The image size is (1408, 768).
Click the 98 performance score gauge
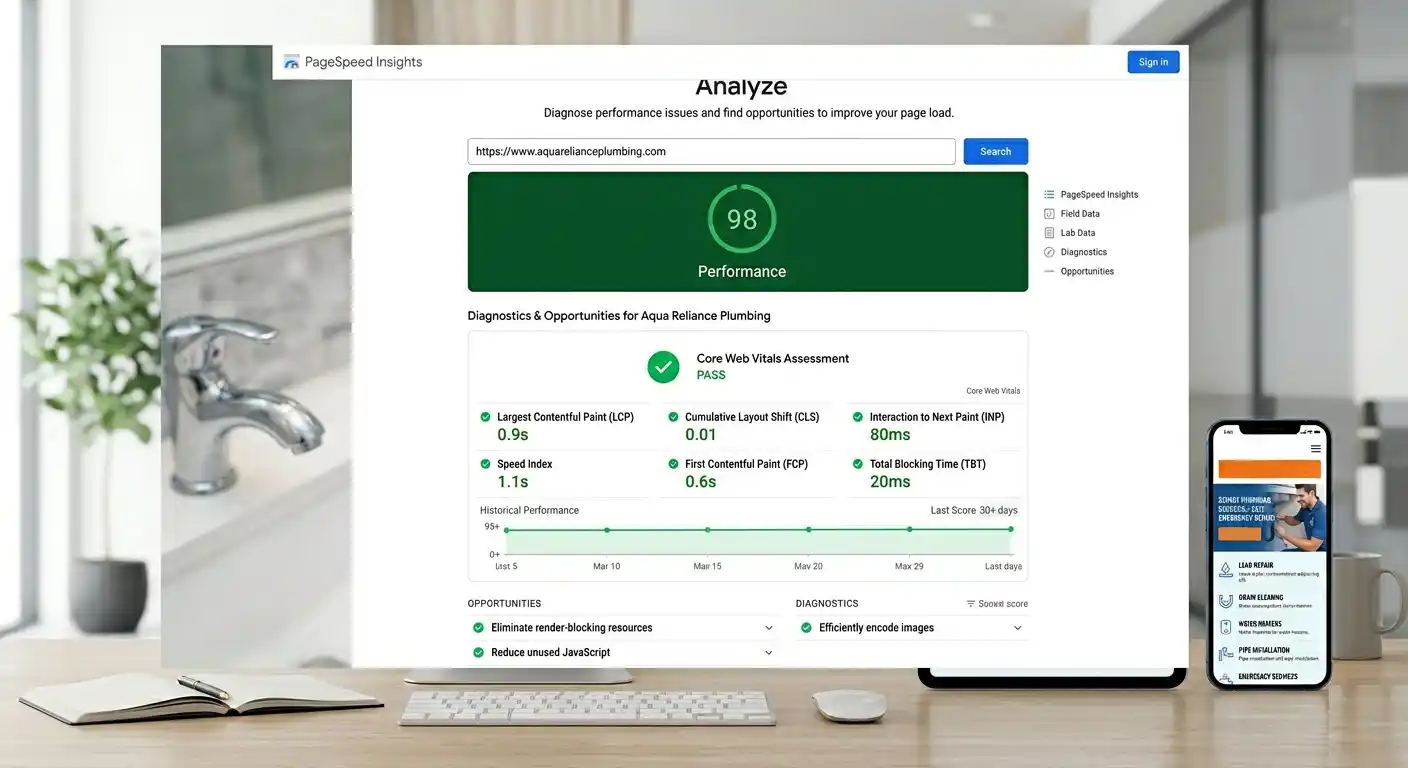coord(742,219)
